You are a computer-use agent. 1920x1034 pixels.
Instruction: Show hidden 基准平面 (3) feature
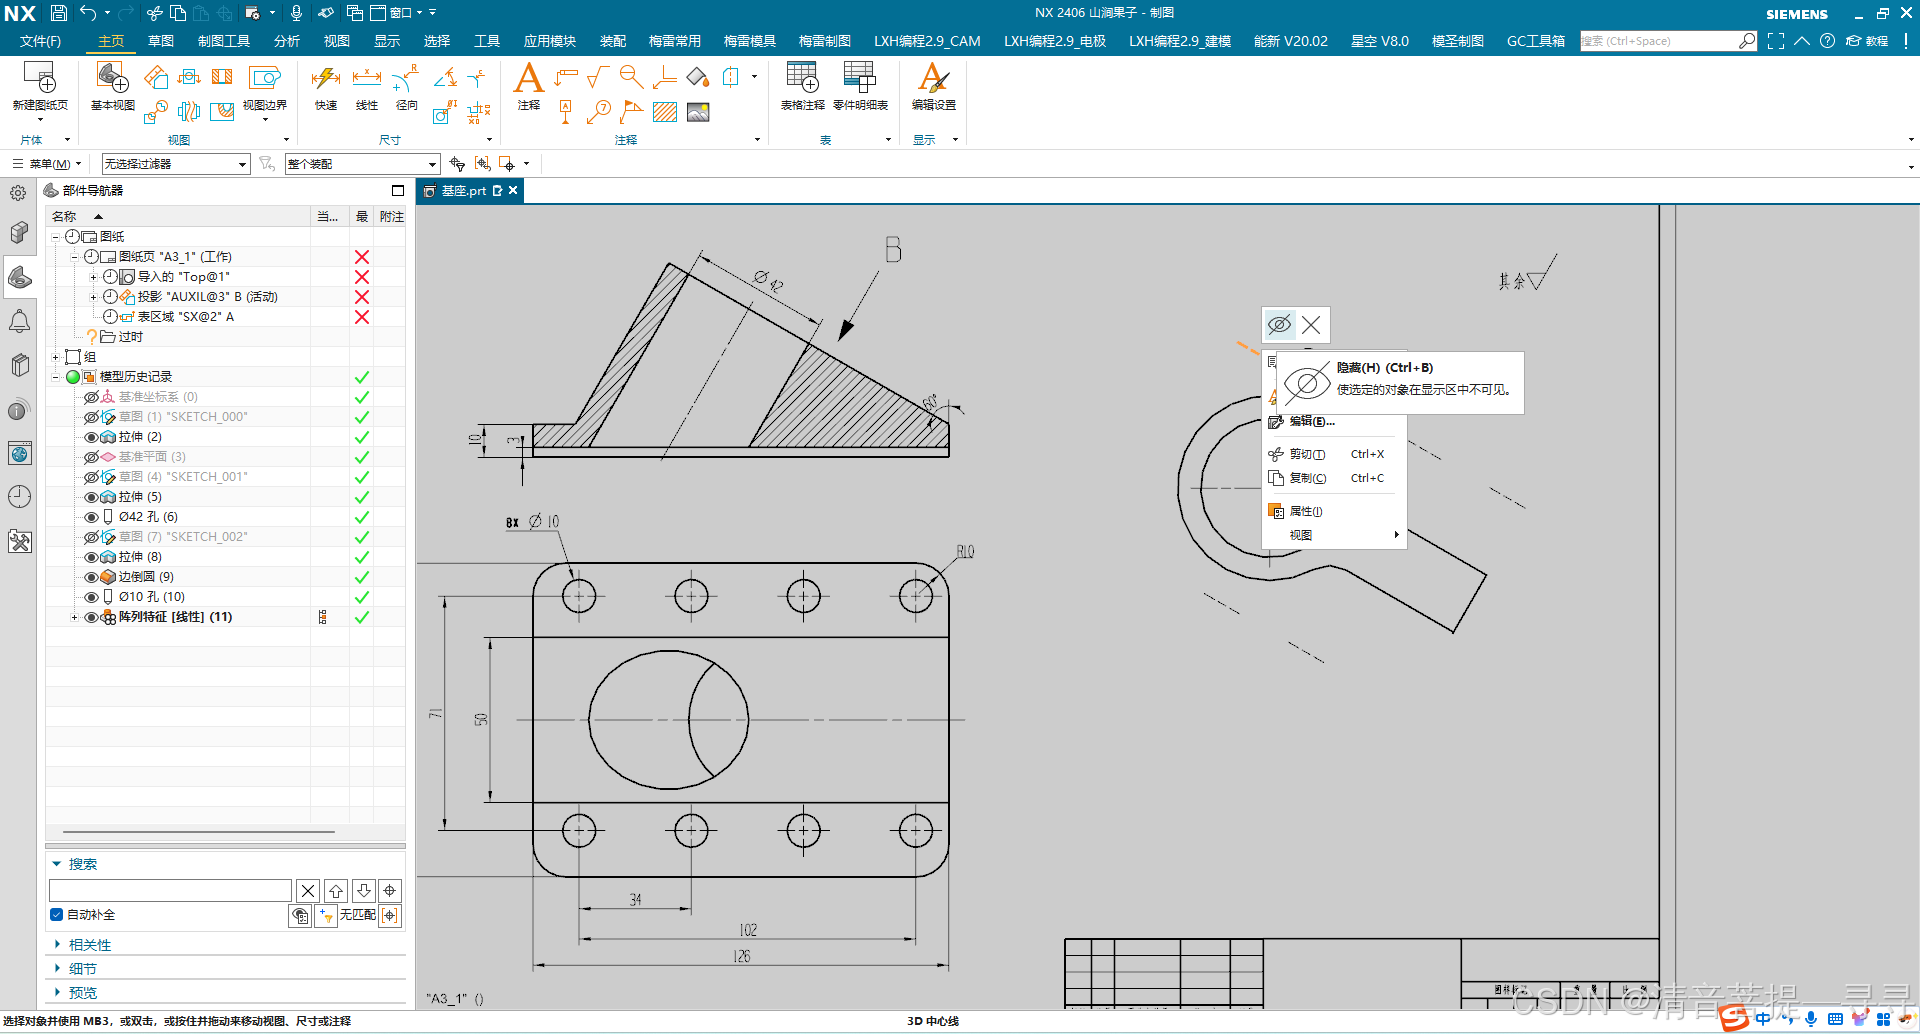pyautogui.click(x=92, y=457)
